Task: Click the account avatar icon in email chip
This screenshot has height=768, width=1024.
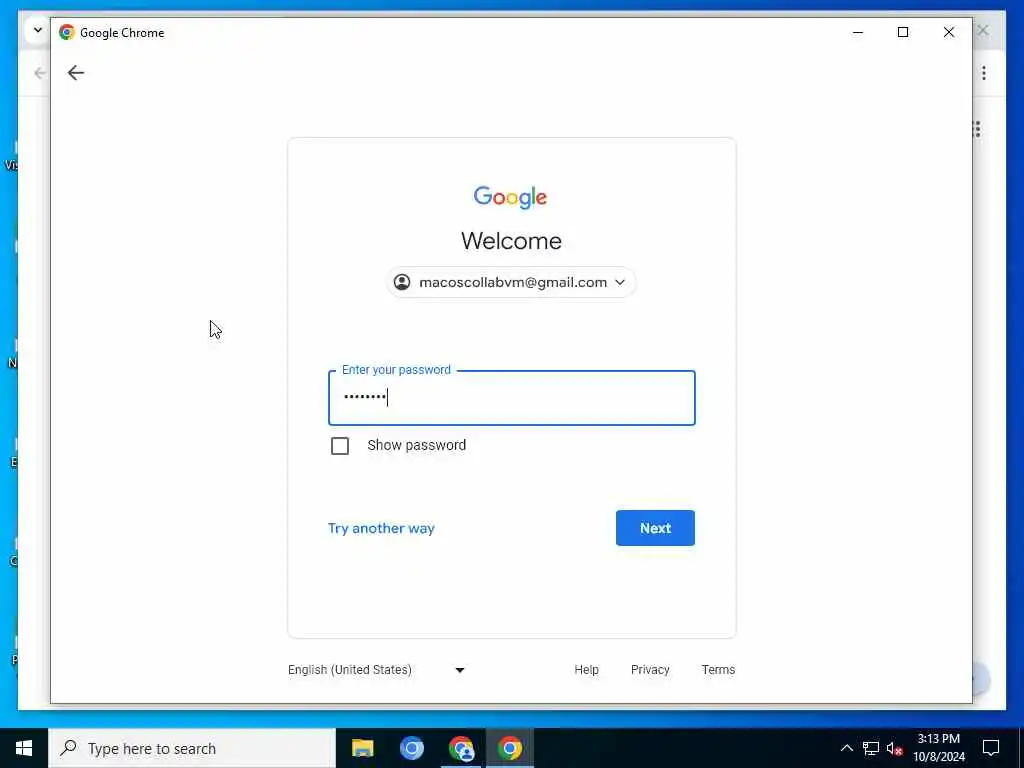Action: [402, 282]
